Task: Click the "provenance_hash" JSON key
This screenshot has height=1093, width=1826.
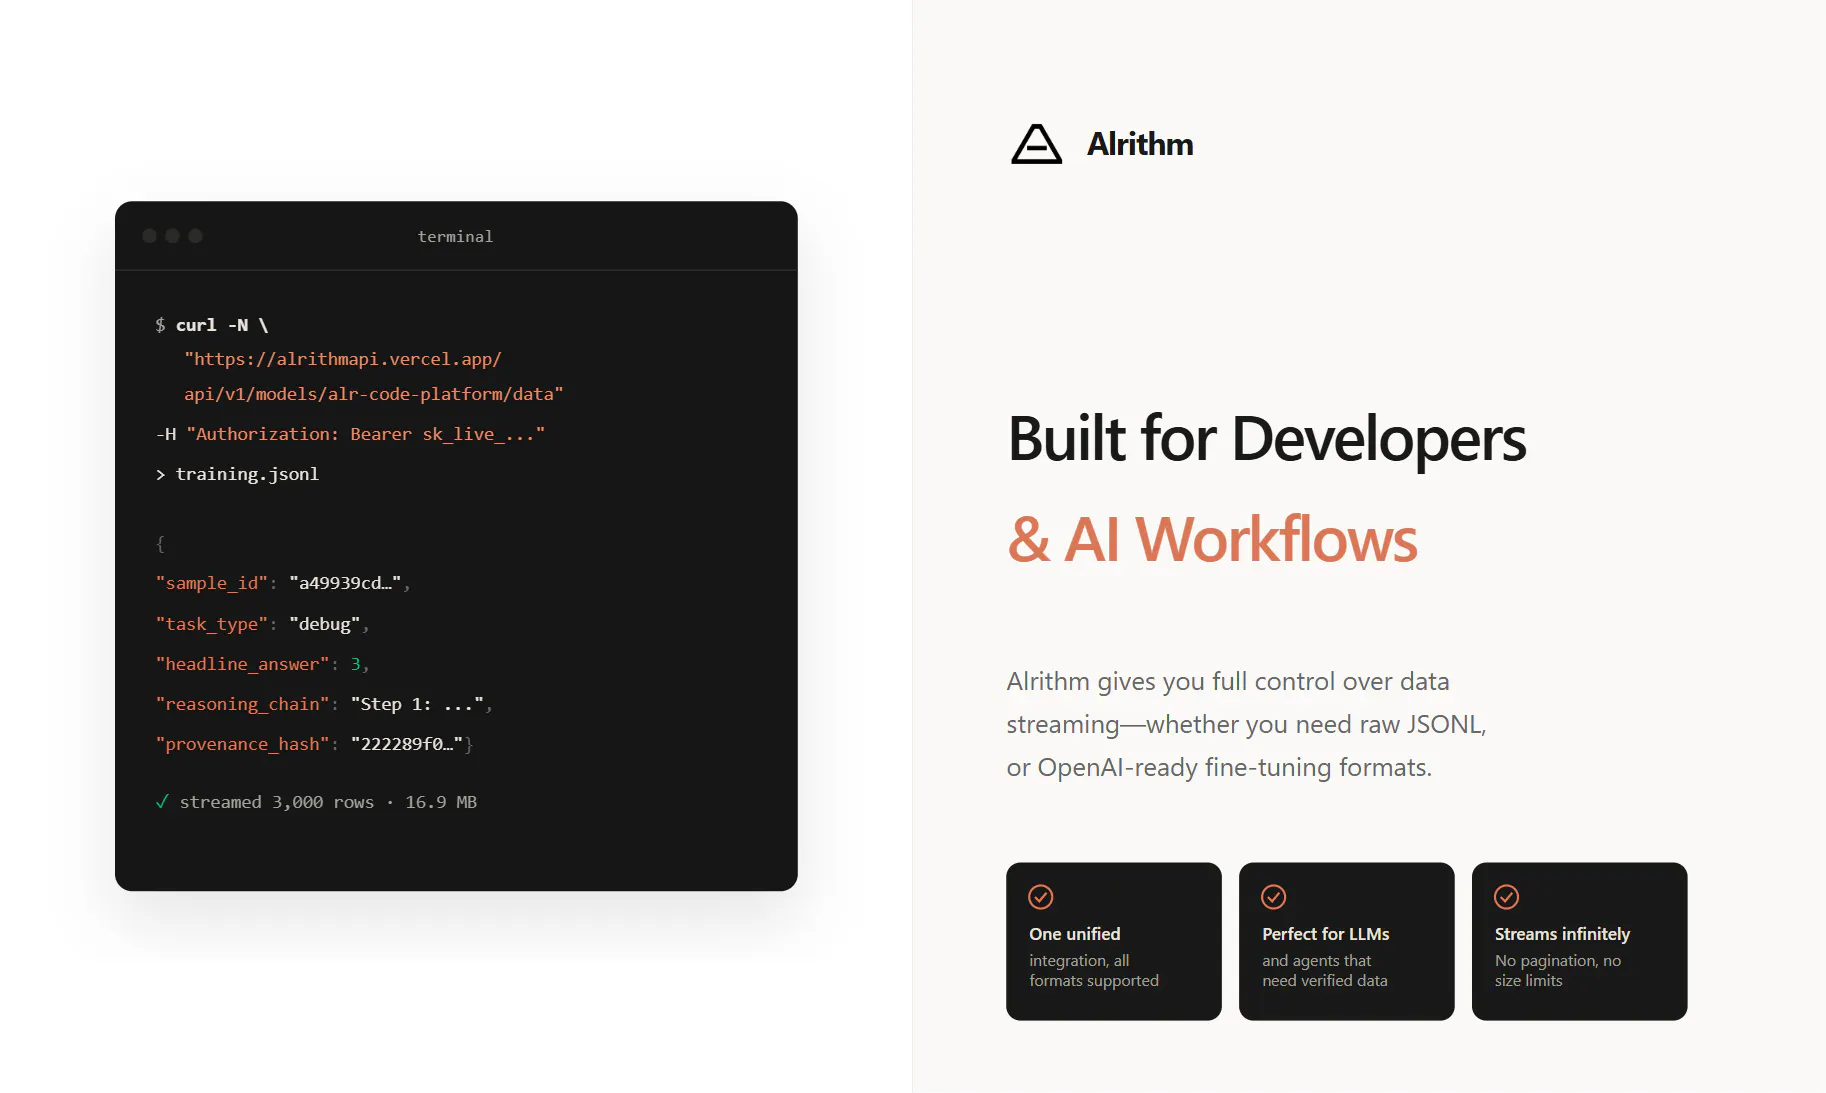Action: coord(243,744)
